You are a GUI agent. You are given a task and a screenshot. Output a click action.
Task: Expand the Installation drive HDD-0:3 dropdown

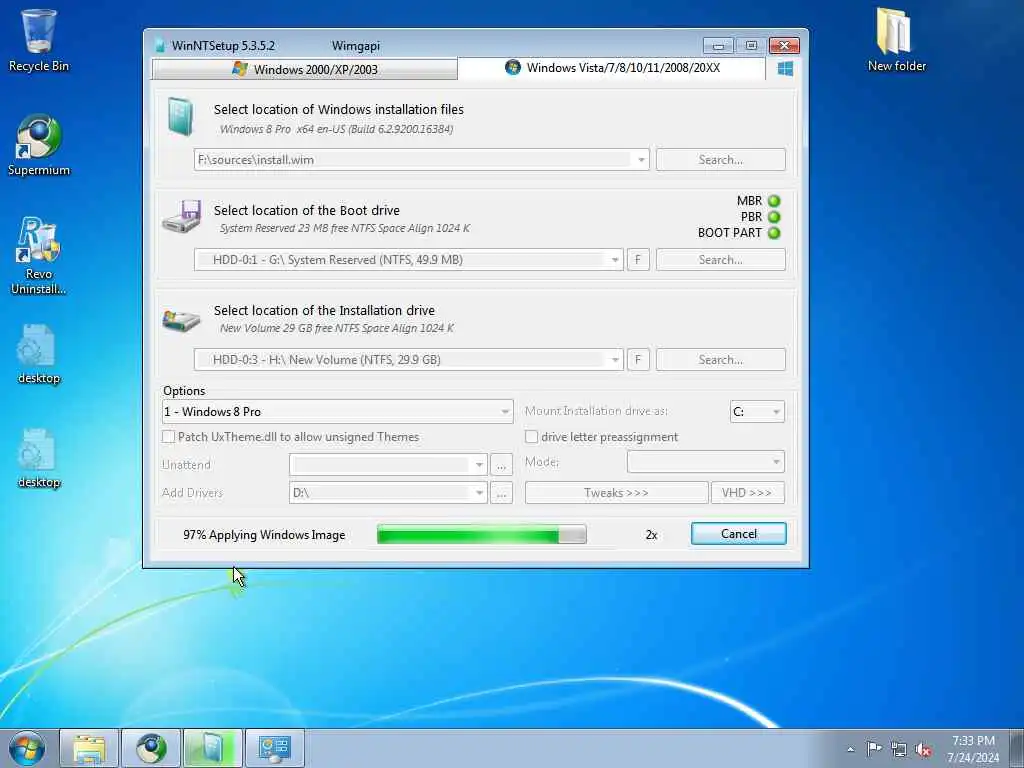click(x=615, y=360)
